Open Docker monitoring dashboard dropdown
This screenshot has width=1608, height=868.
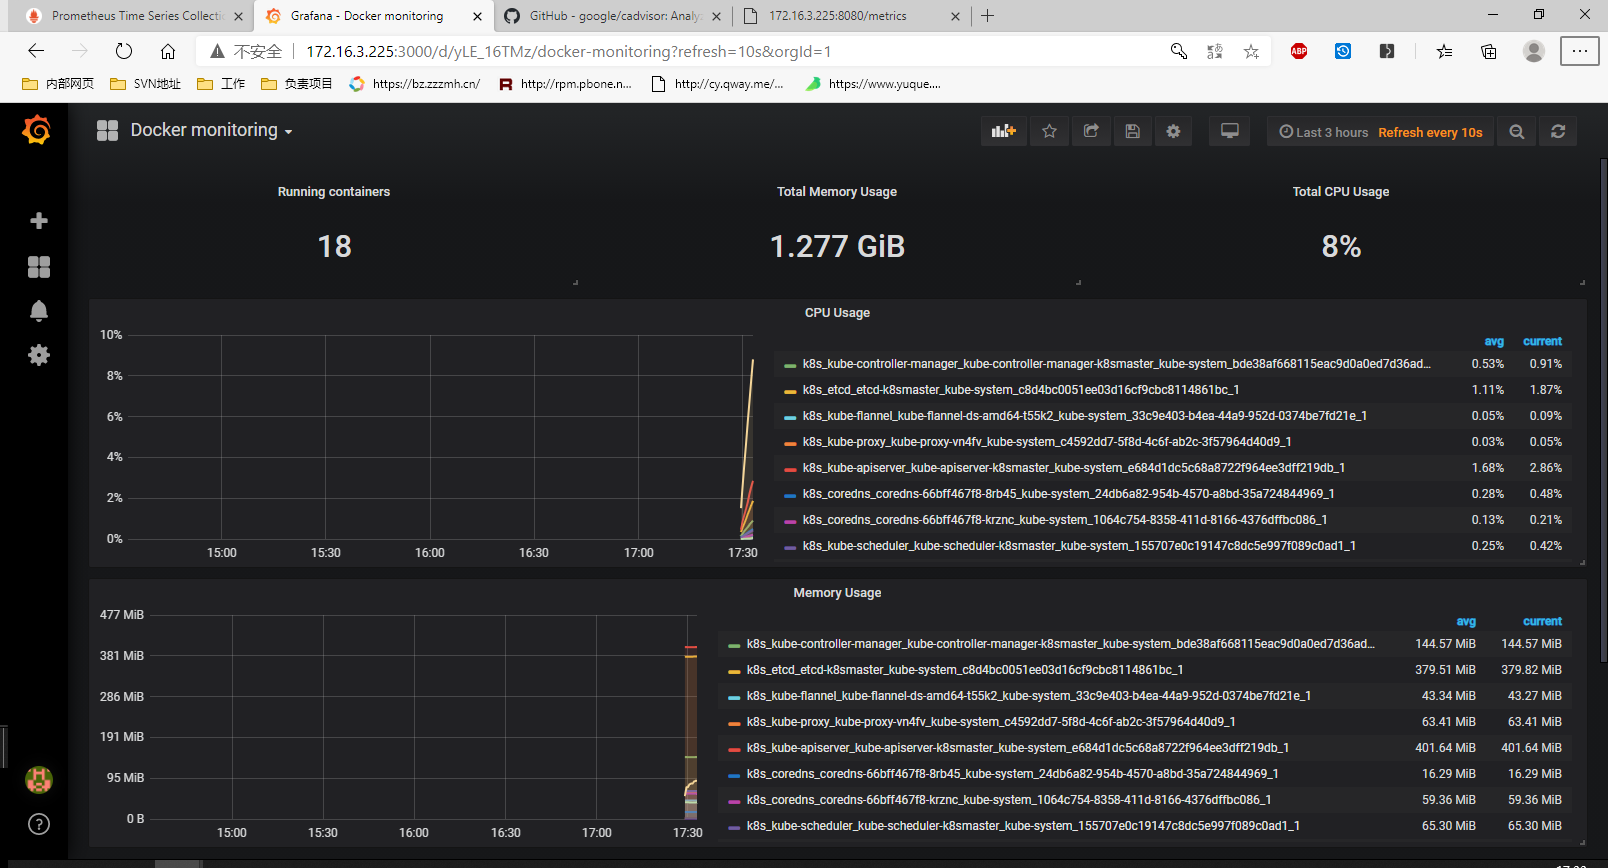(x=211, y=130)
